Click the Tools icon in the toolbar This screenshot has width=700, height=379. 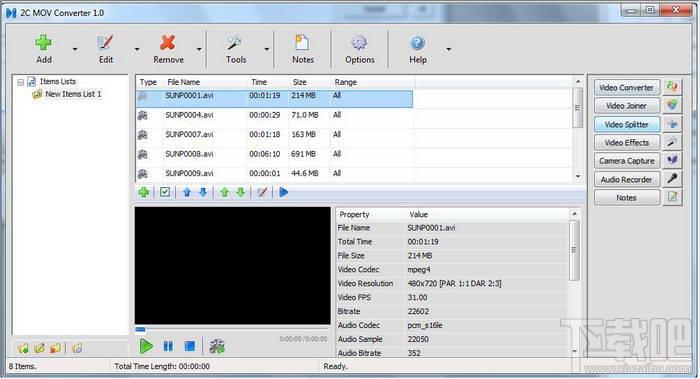tap(235, 43)
